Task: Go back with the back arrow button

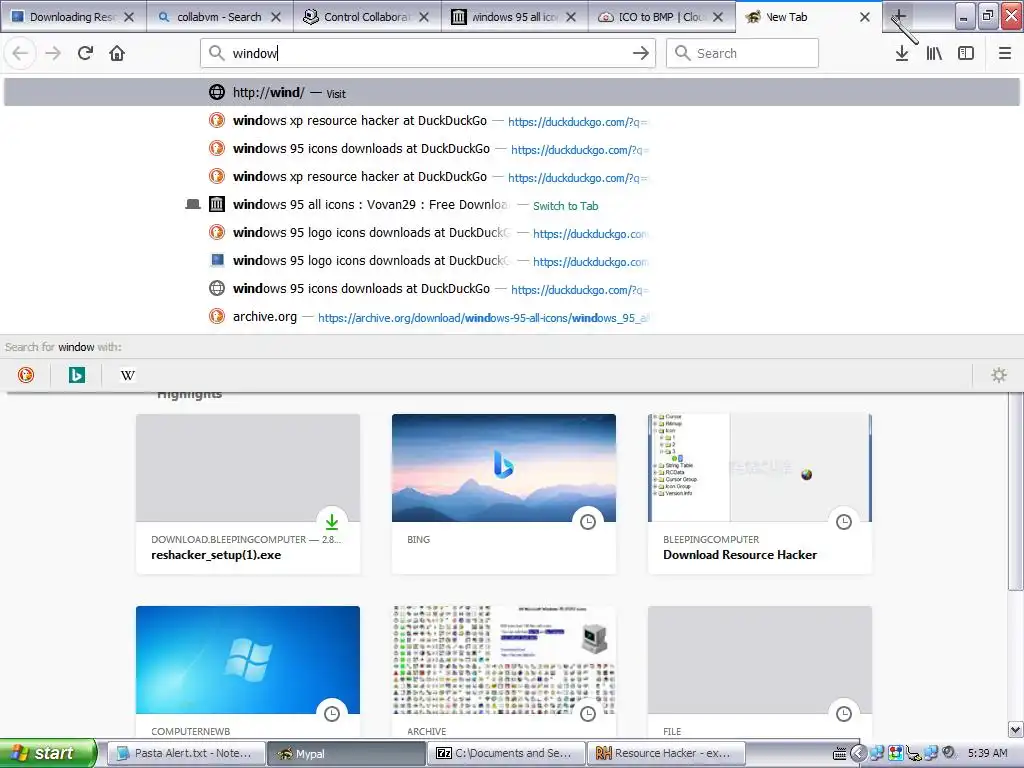Action: [20, 54]
